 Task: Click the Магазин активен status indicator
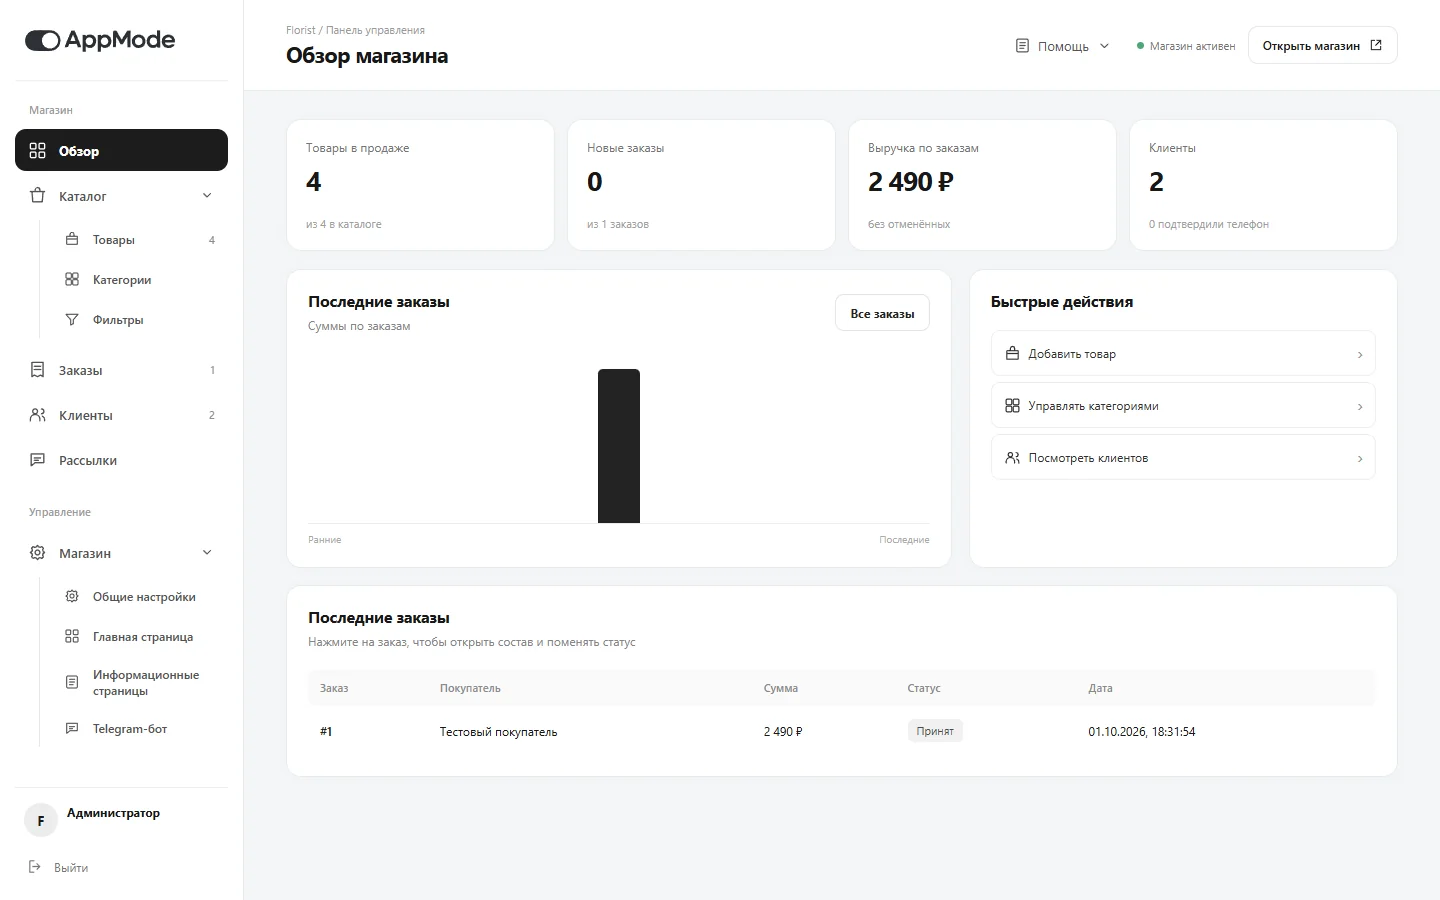coord(1186,46)
